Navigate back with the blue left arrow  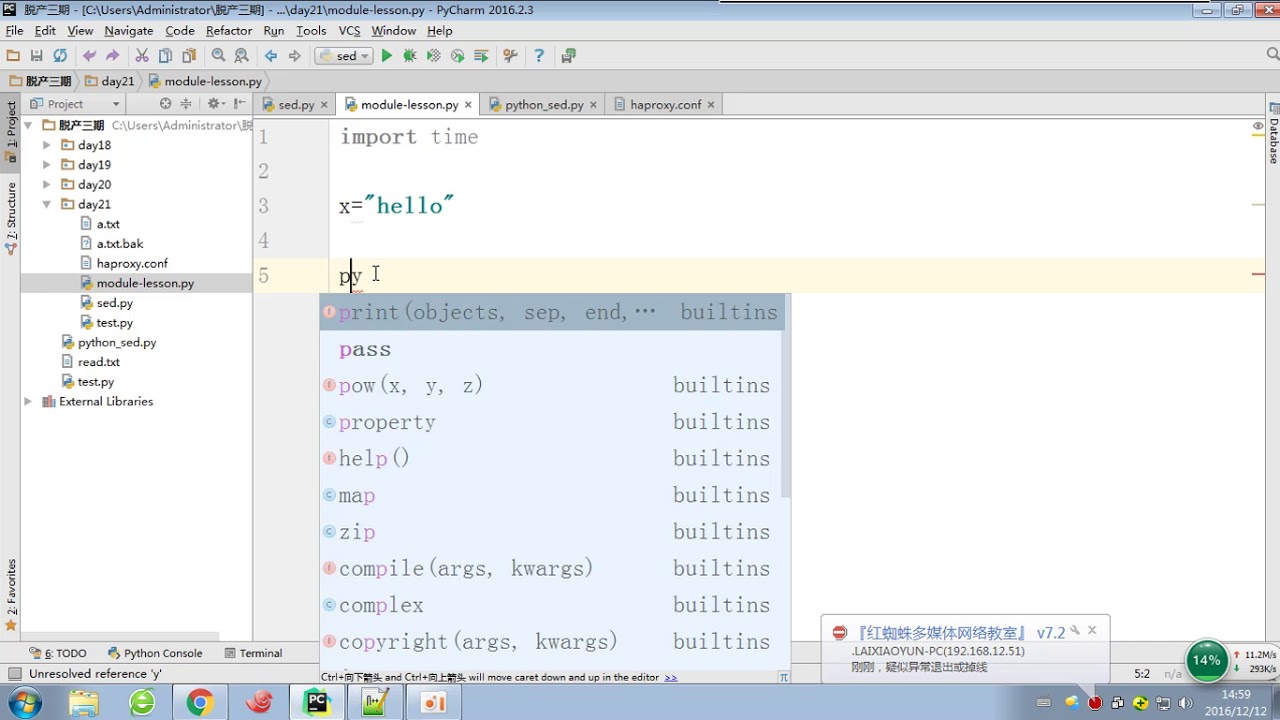(x=271, y=56)
